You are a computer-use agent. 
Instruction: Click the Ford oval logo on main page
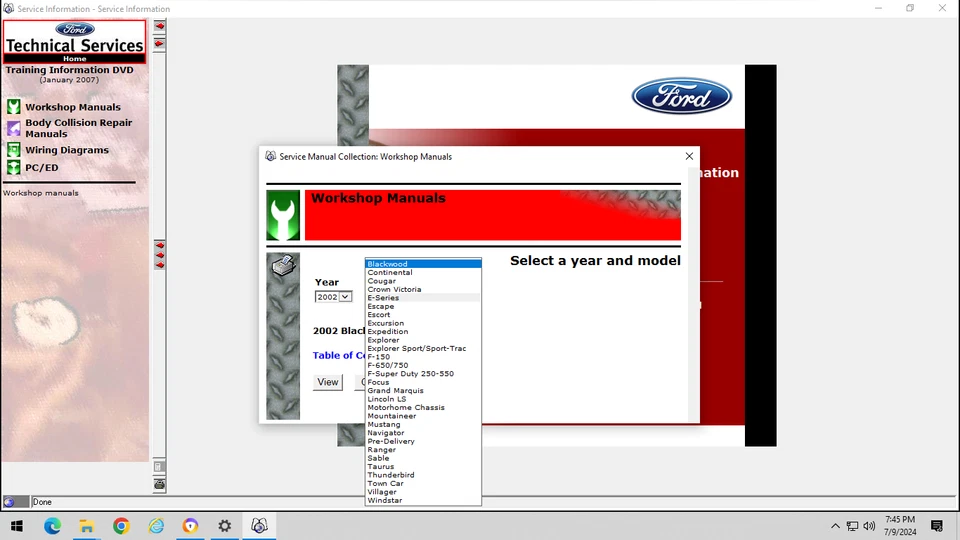pos(681,96)
